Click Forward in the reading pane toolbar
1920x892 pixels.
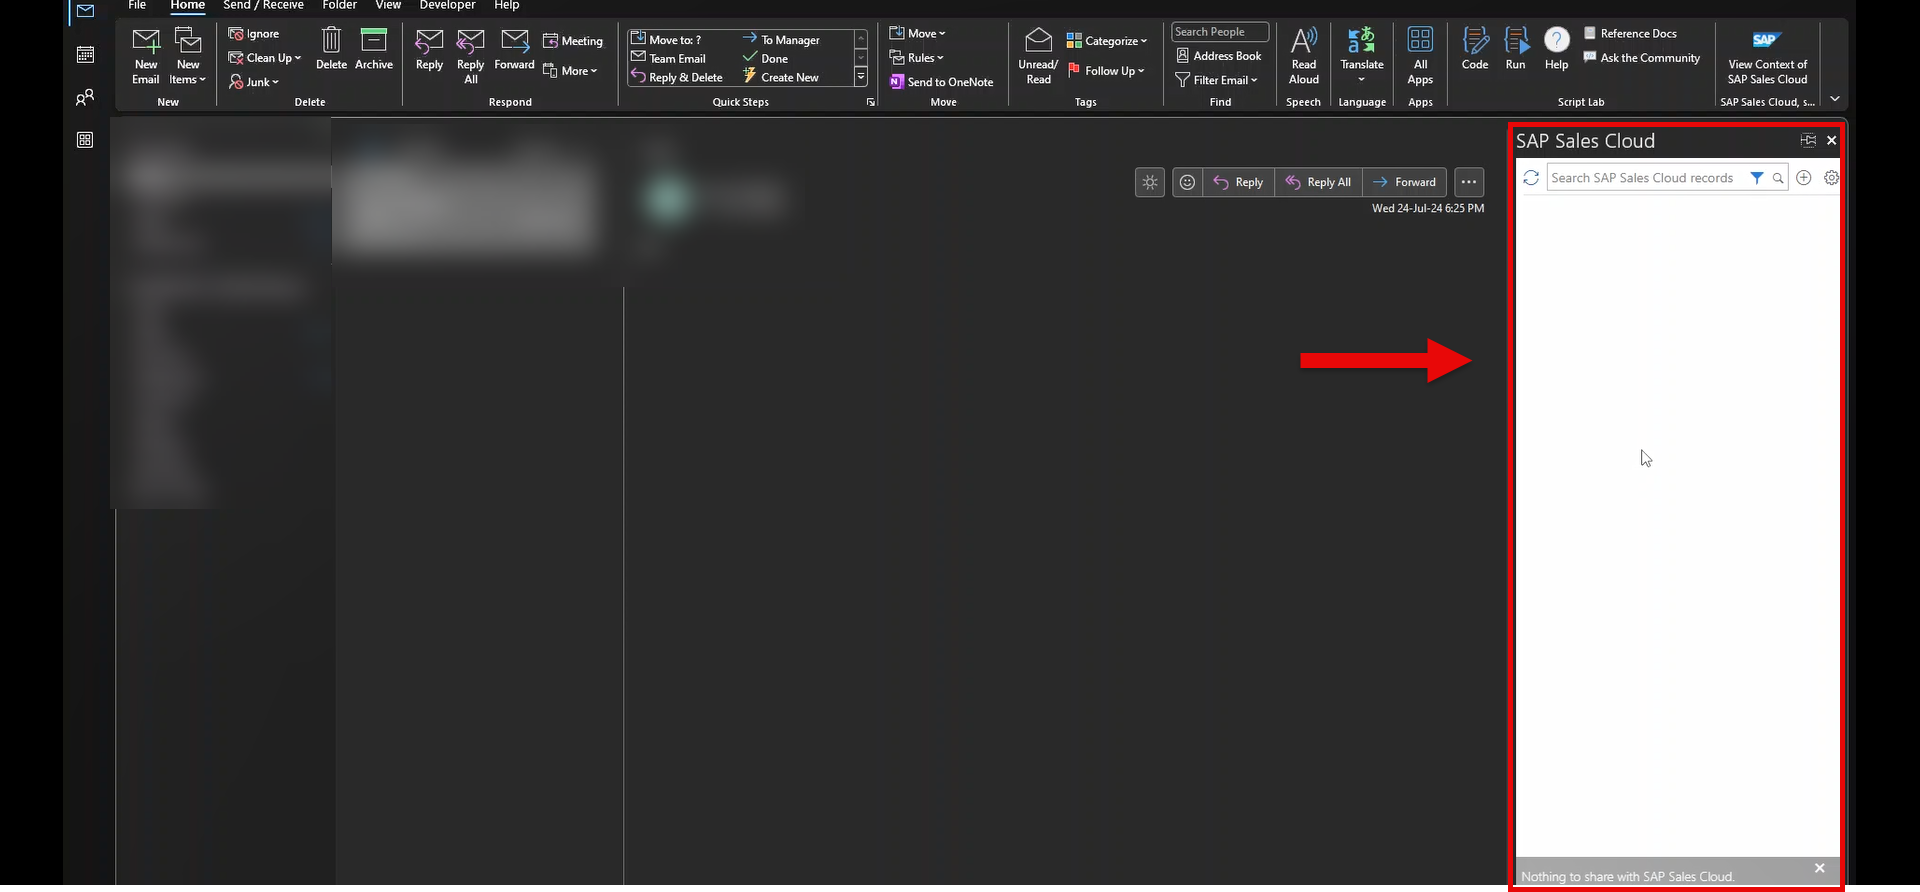coord(1404,182)
